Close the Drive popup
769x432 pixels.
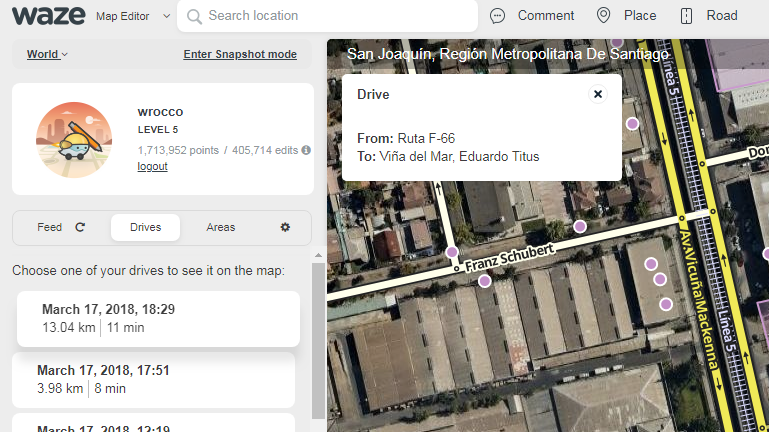tap(598, 94)
